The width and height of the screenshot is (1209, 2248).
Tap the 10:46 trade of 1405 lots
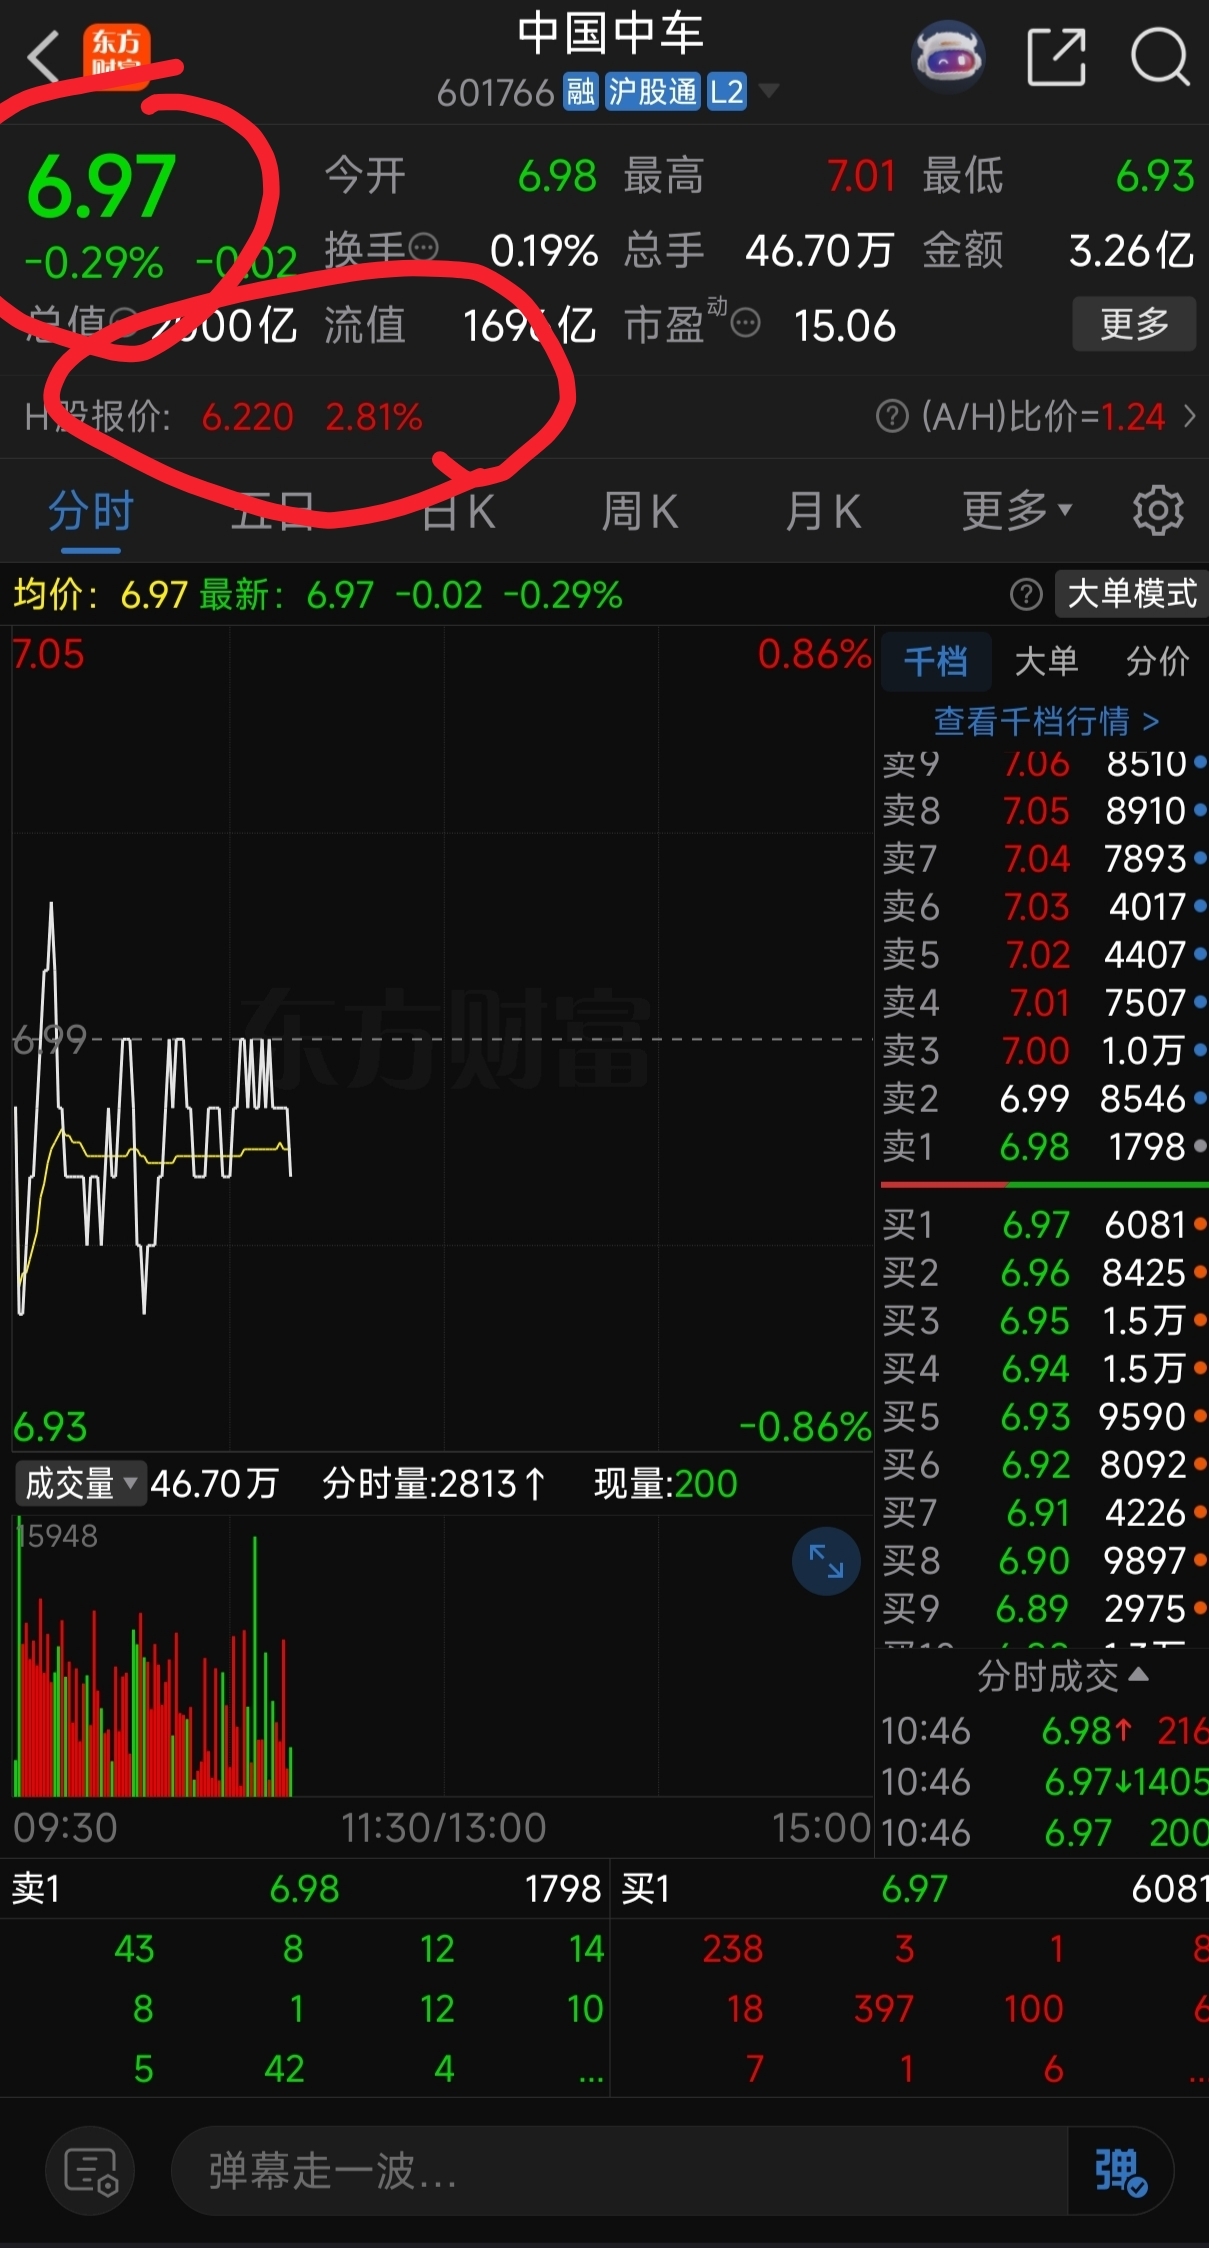[1044, 1781]
